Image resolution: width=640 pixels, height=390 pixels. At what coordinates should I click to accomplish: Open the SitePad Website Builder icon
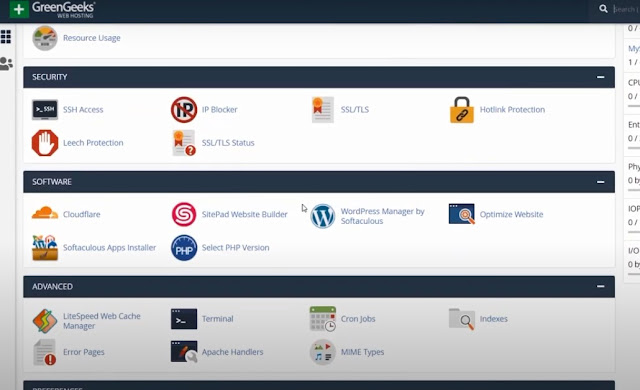[x=184, y=214]
